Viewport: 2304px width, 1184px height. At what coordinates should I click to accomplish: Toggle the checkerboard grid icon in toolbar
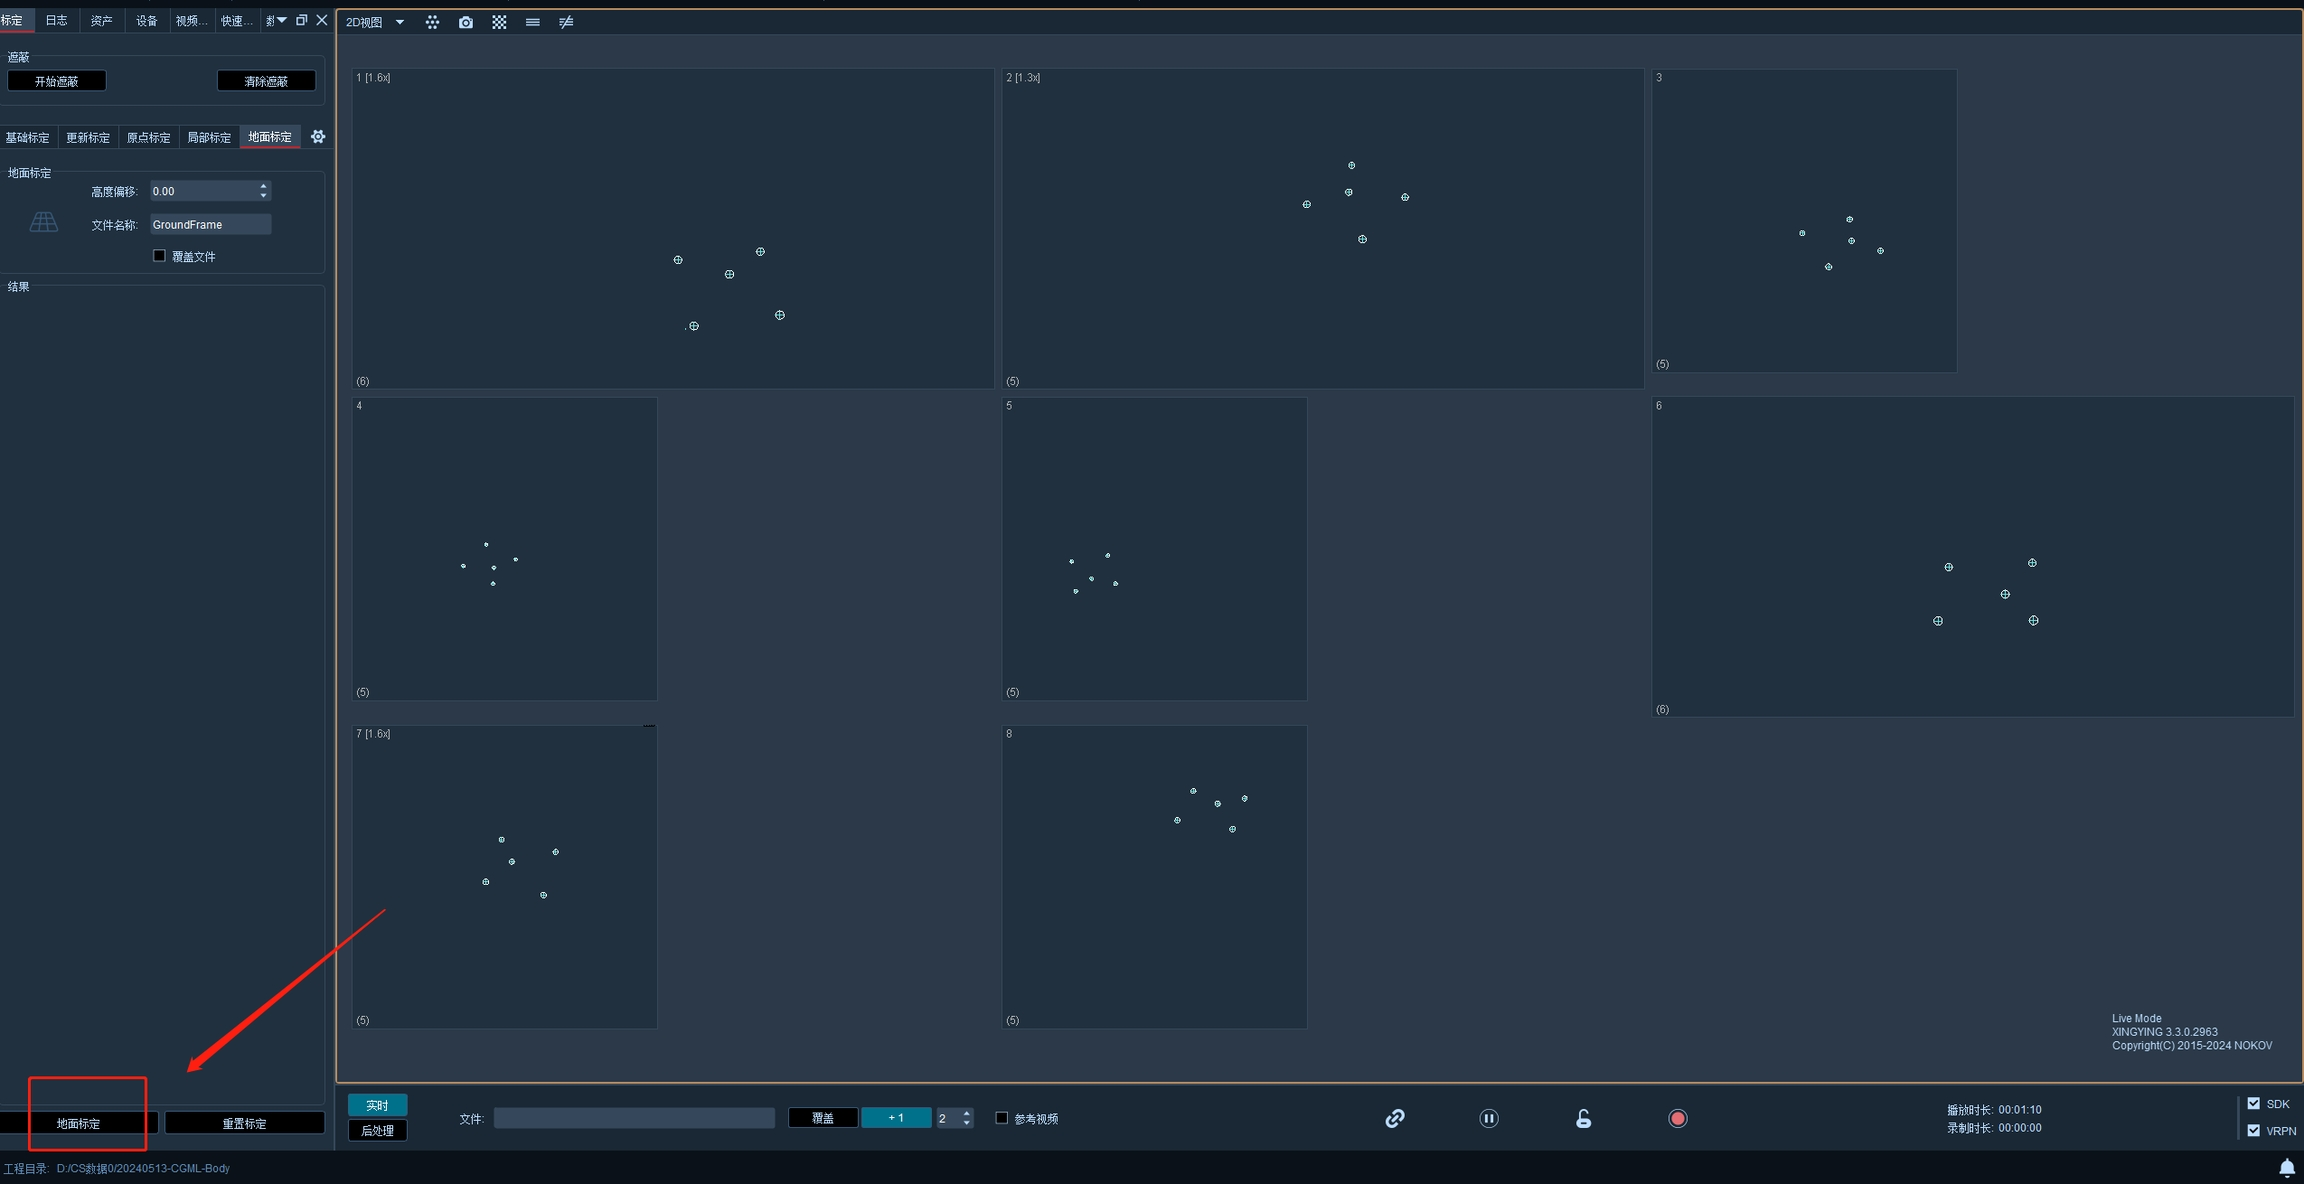point(499,22)
